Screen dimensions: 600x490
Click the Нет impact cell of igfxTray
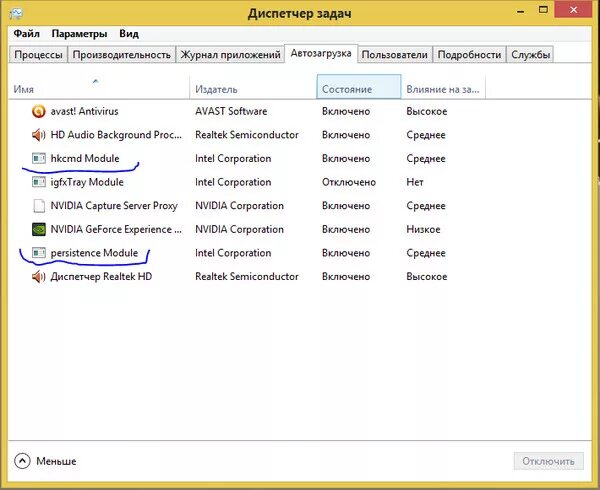point(415,182)
